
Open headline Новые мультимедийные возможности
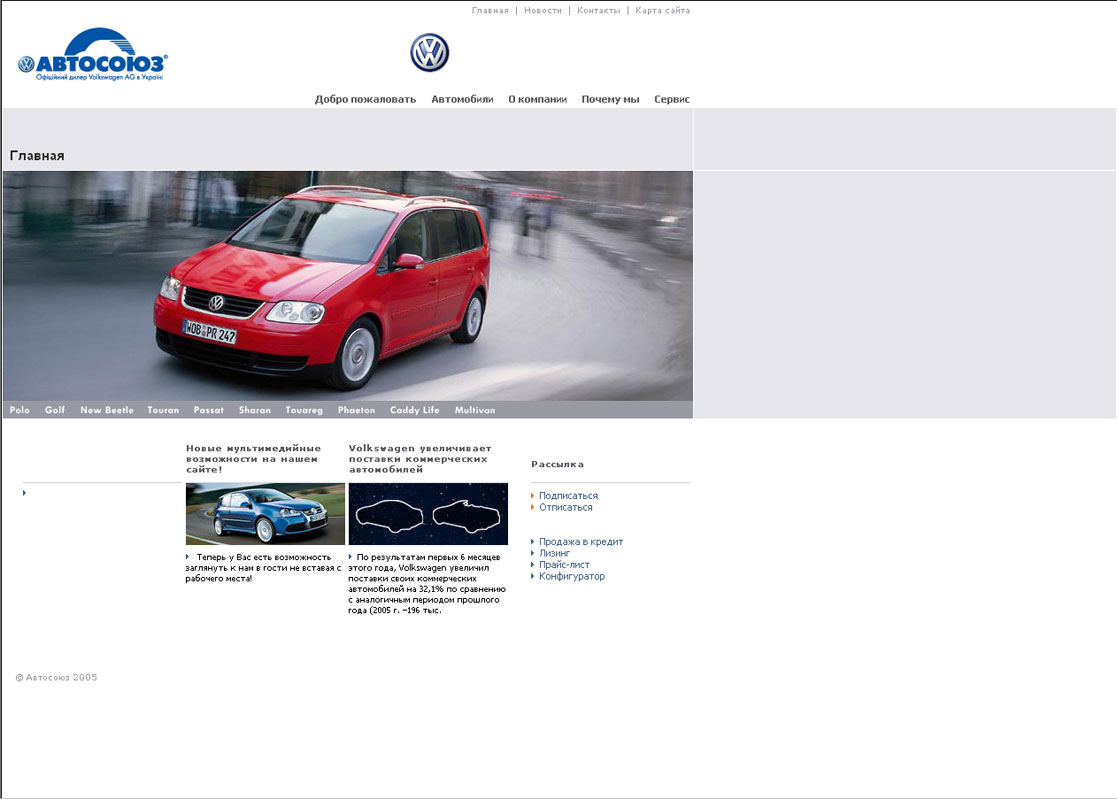coord(254,459)
